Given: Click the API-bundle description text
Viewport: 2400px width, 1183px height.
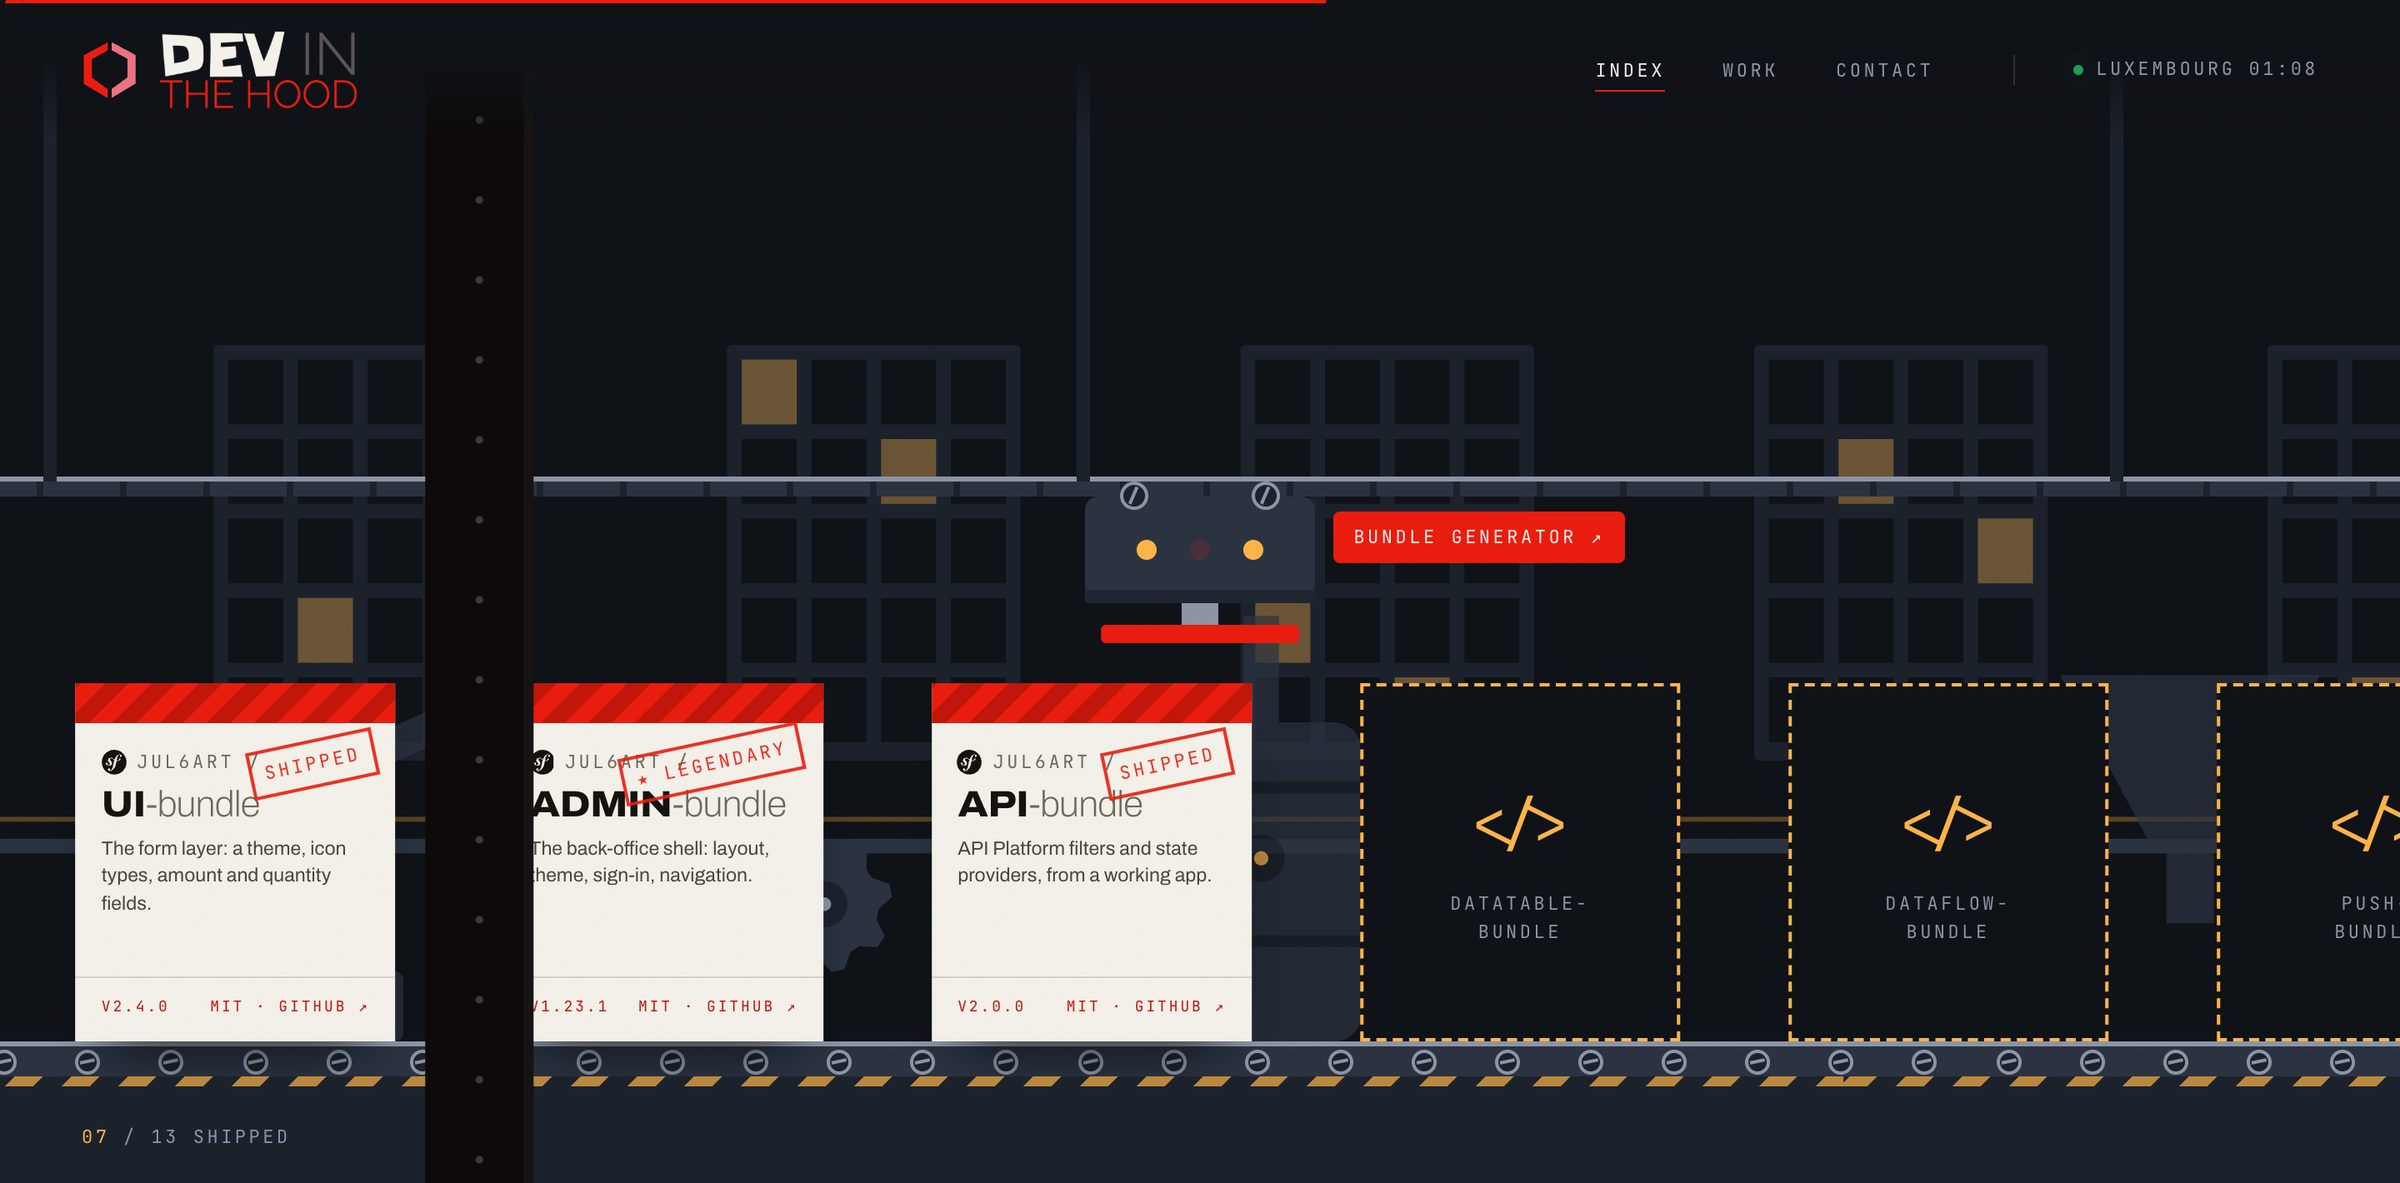Looking at the screenshot, I should [1084, 862].
